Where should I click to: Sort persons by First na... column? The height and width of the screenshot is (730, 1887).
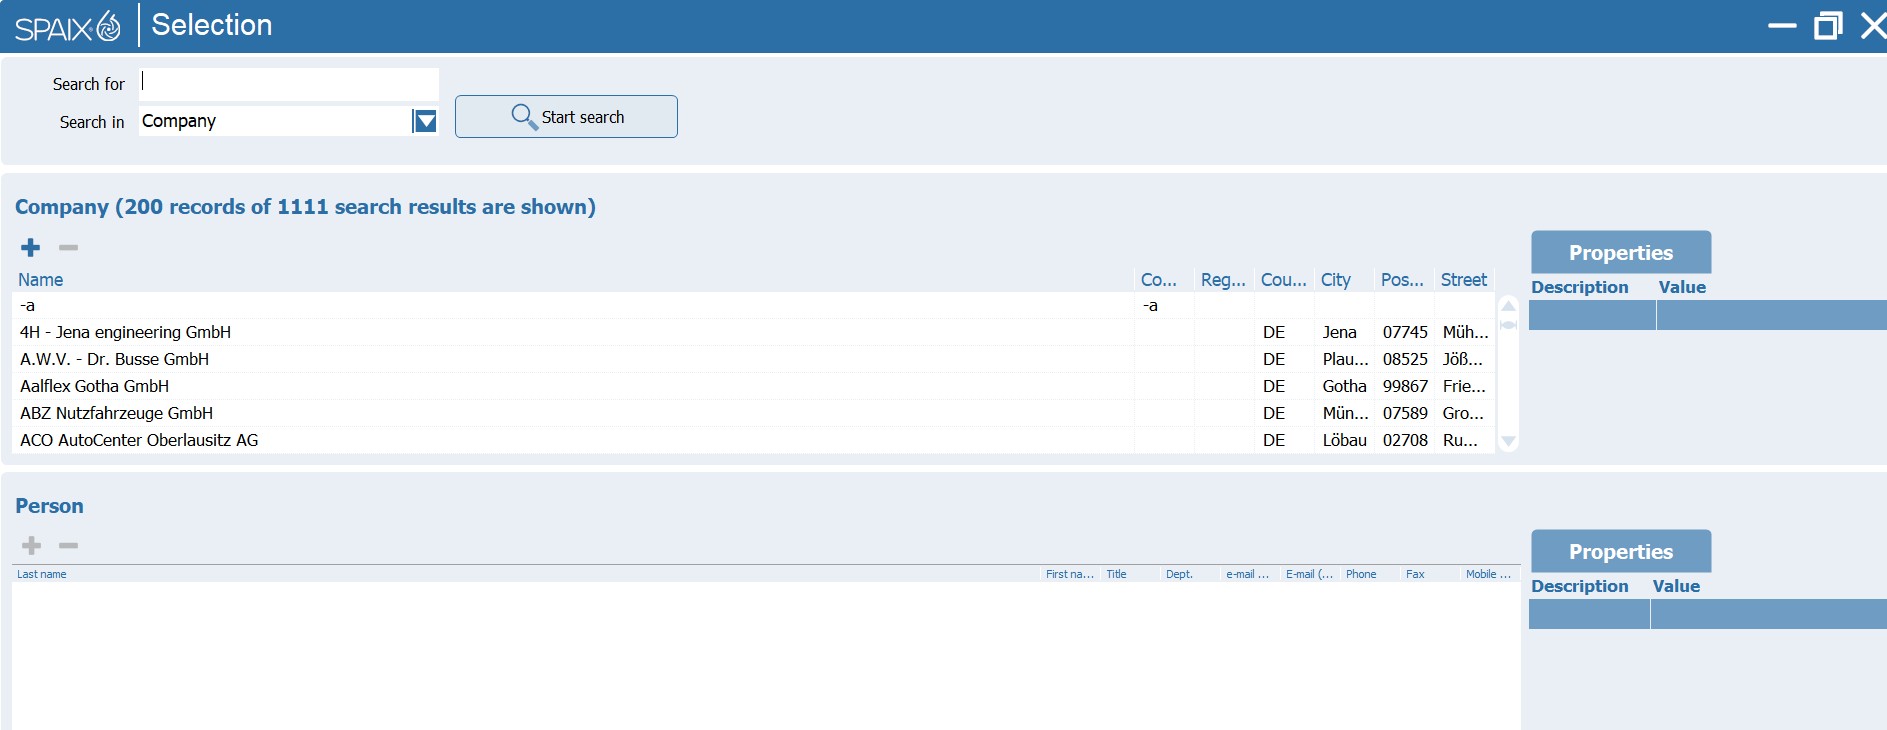[1070, 574]
